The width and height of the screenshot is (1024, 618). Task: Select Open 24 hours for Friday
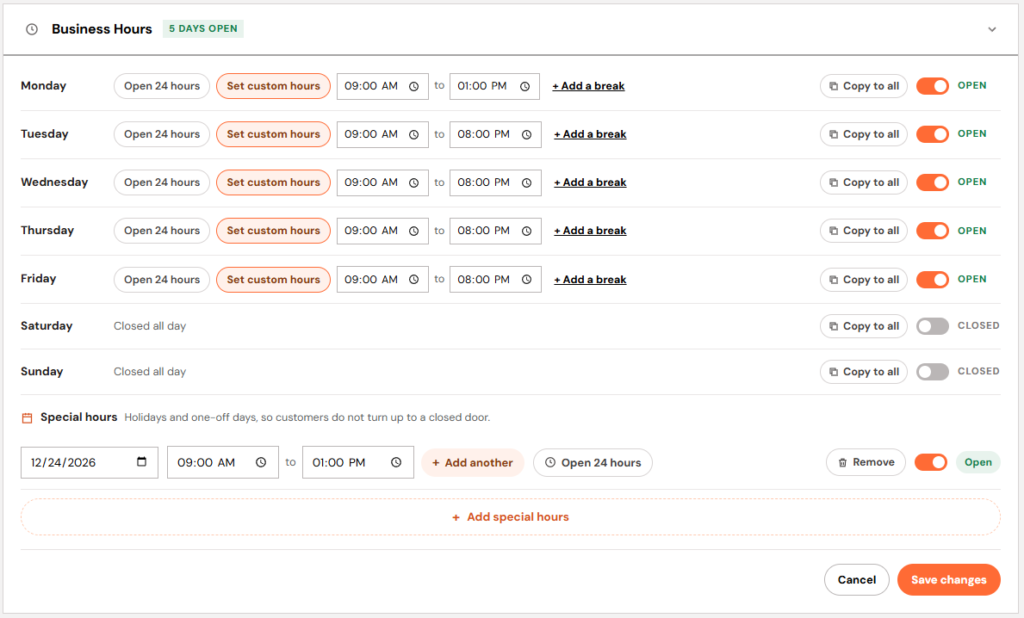(x=162, y=280)
